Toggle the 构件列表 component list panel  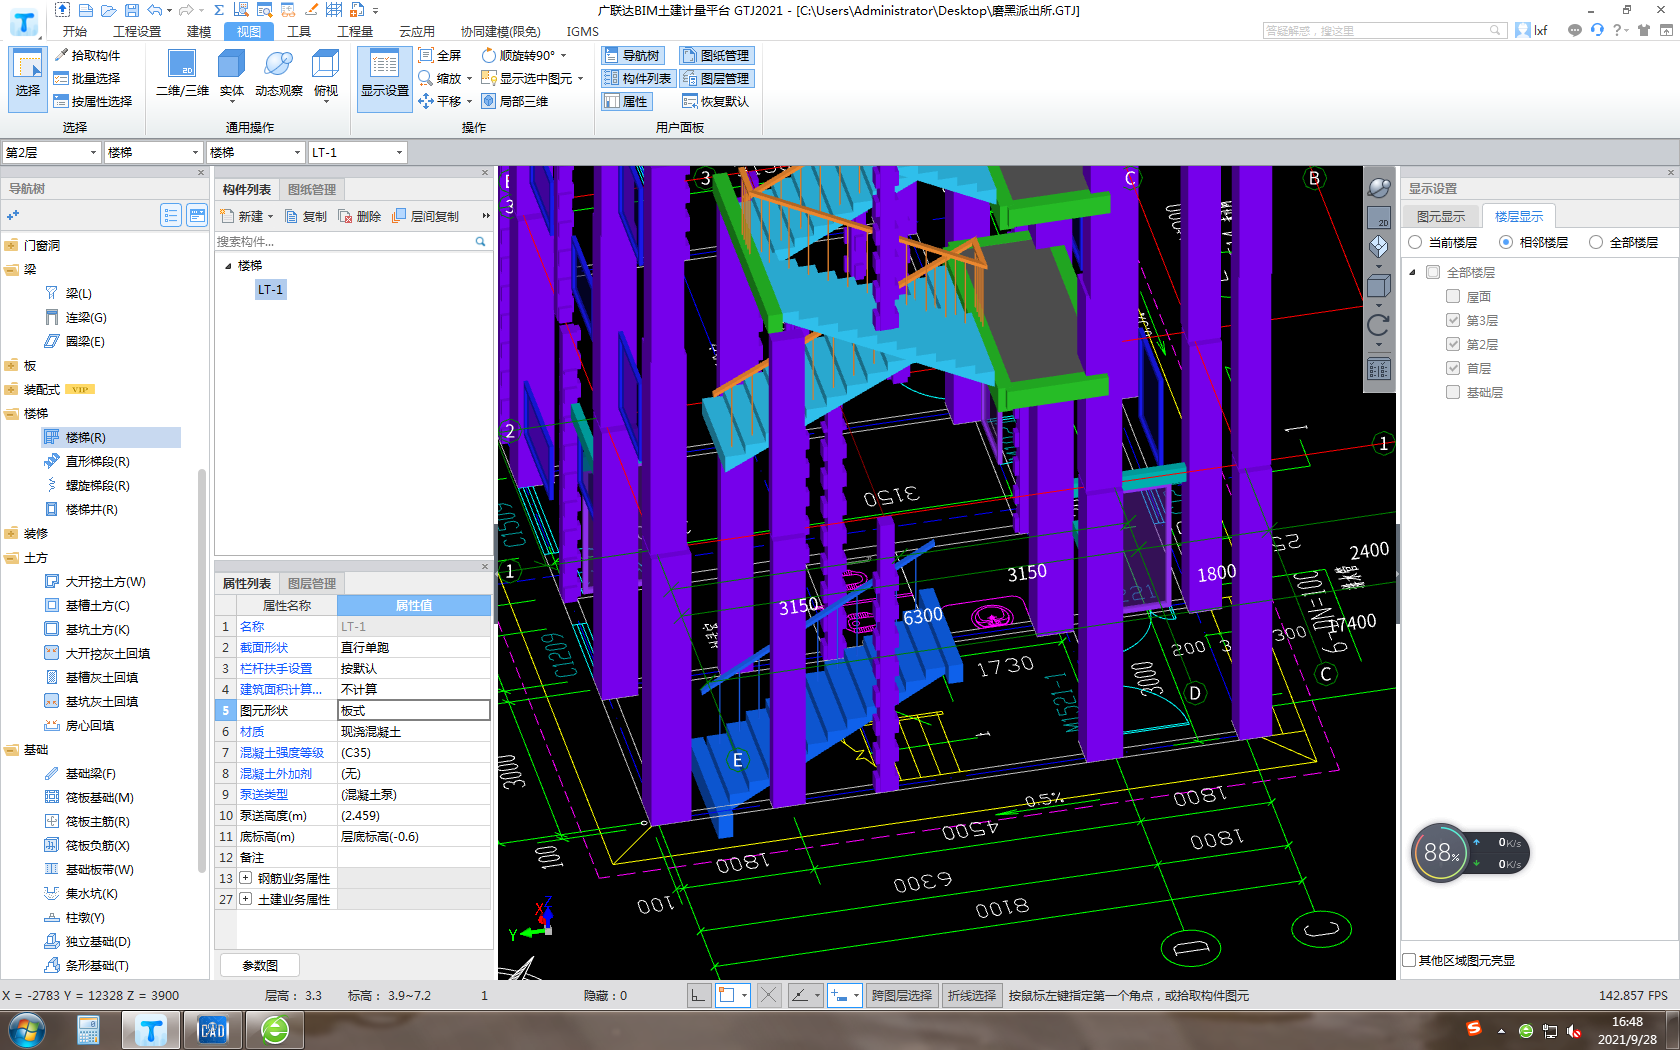click(637, 78)
